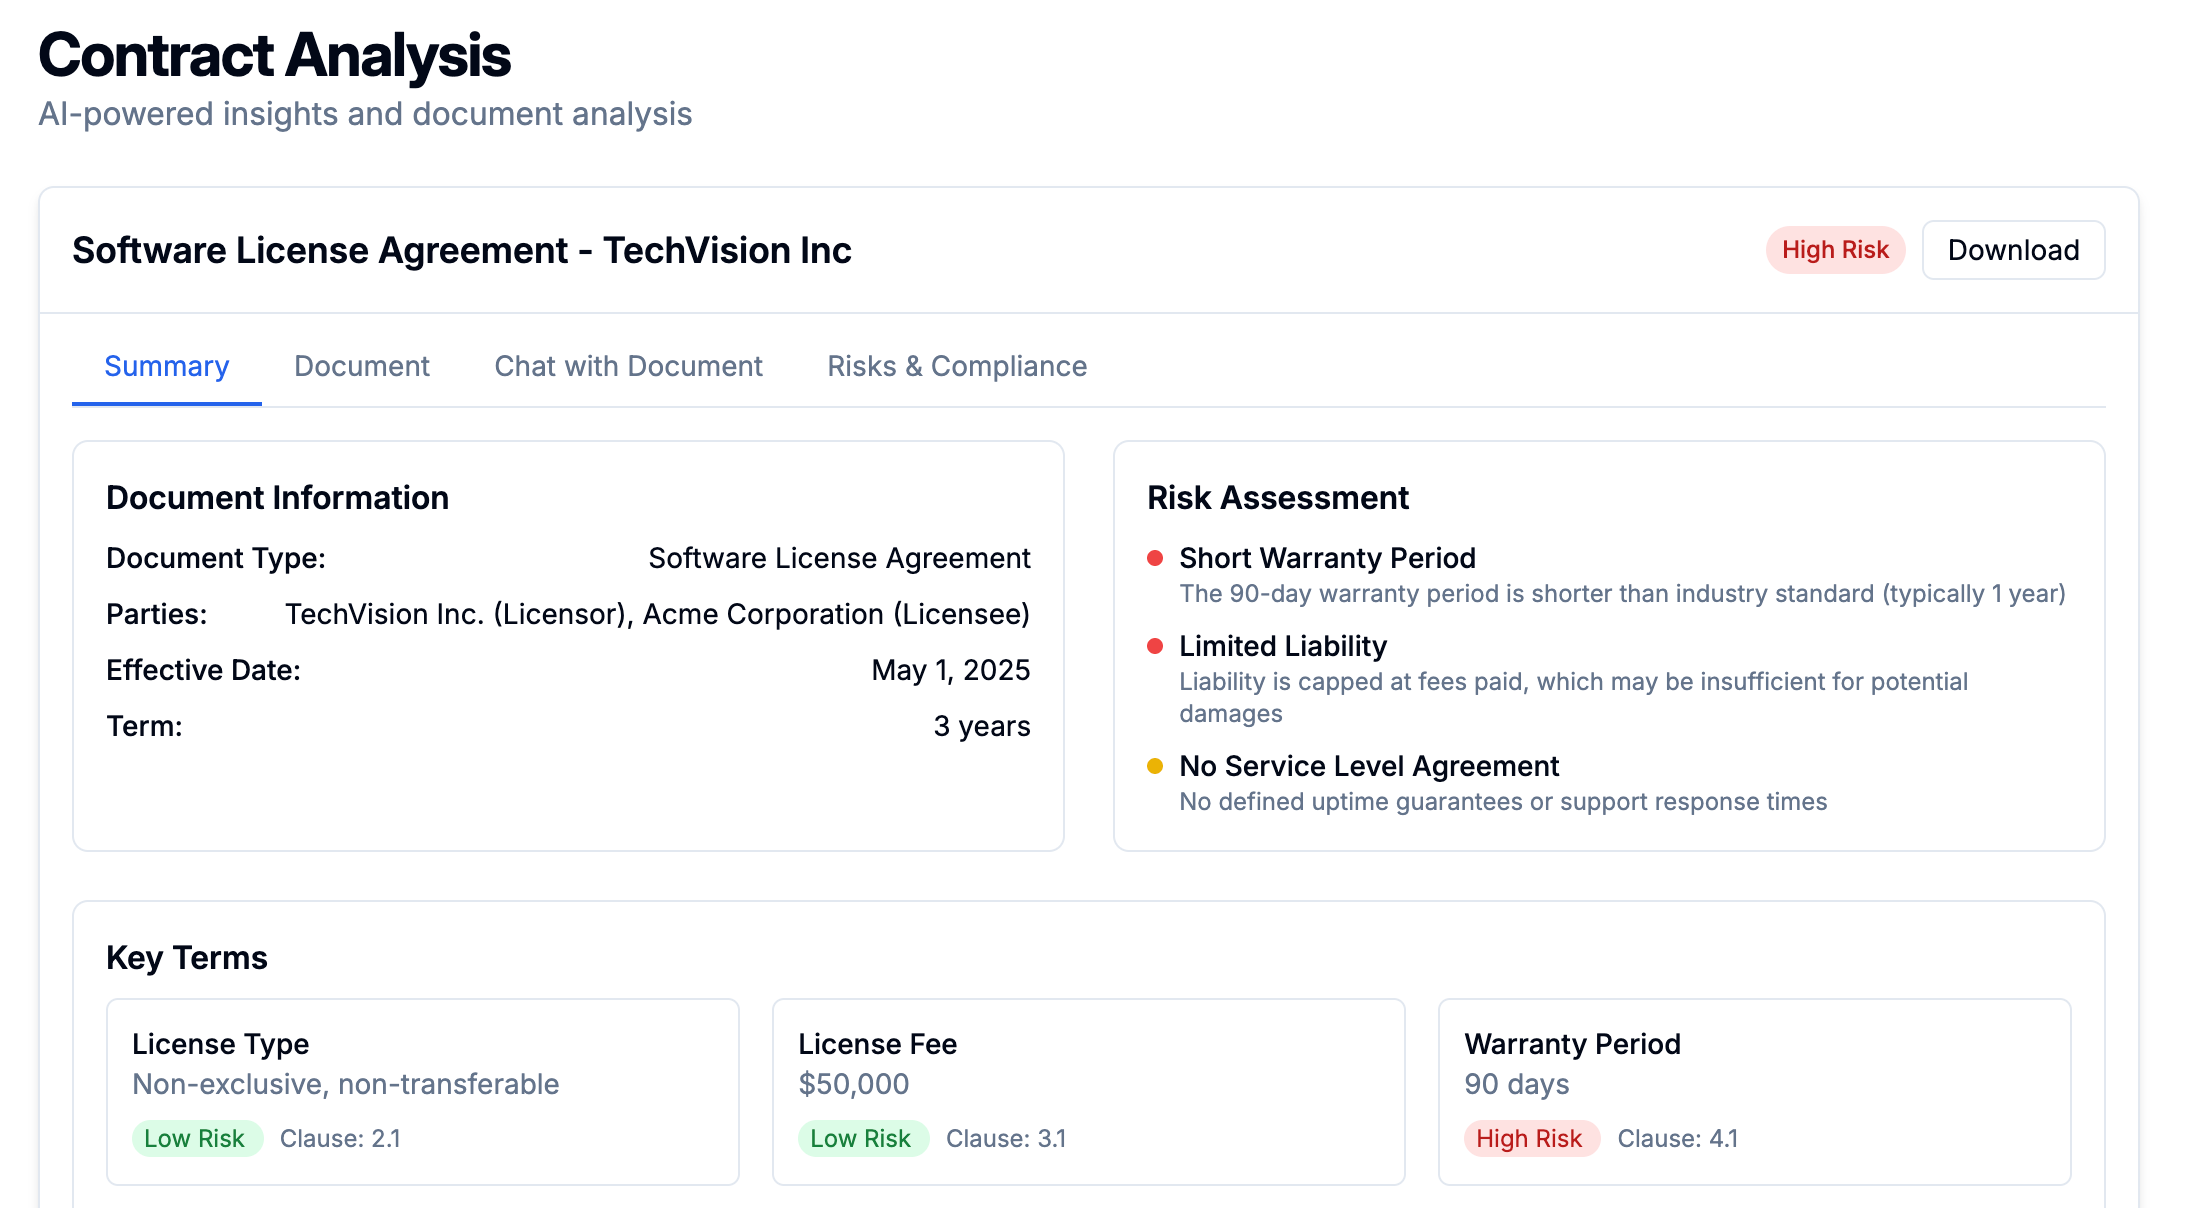Click the High Risk badge in the header
Screen dimensions: 2186x1208
tap(1835, 250)
